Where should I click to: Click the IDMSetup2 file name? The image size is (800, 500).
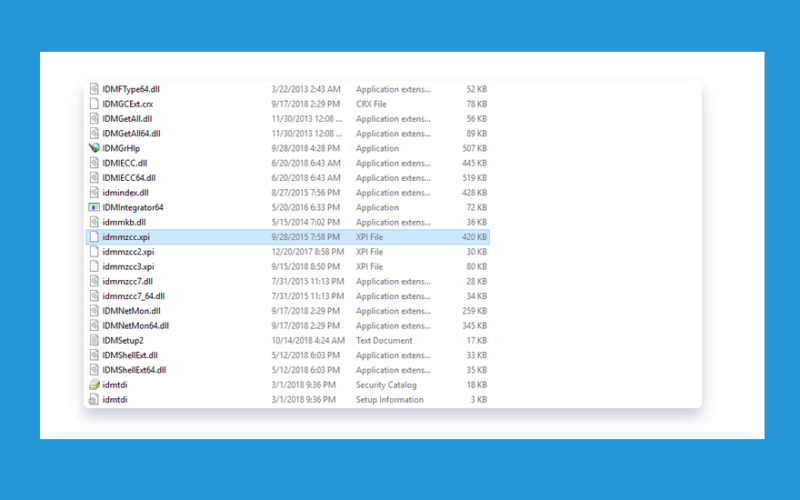pos(122,341)
